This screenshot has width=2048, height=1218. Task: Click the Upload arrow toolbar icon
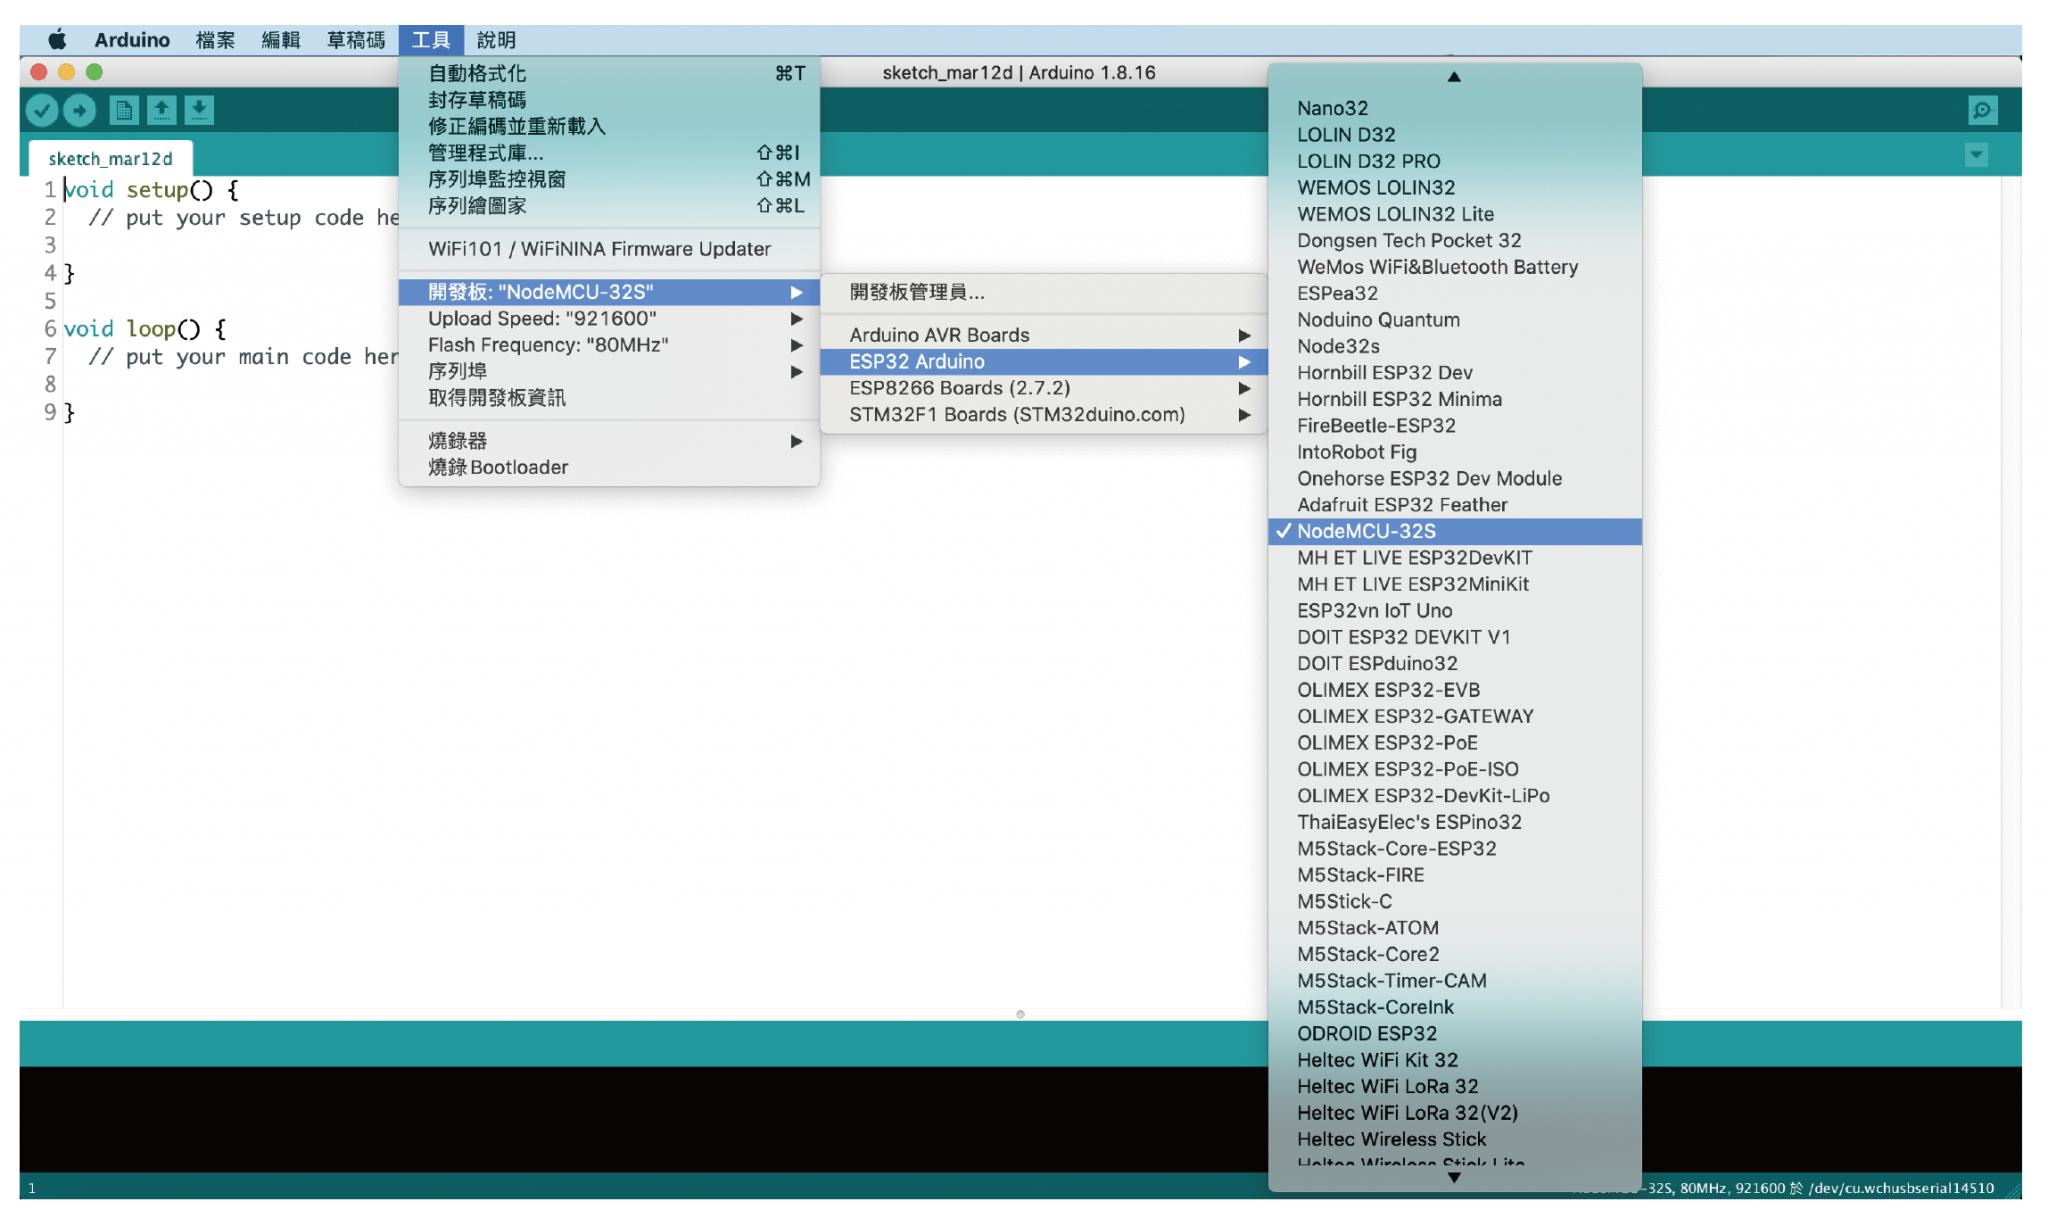[x=80, y=110]
